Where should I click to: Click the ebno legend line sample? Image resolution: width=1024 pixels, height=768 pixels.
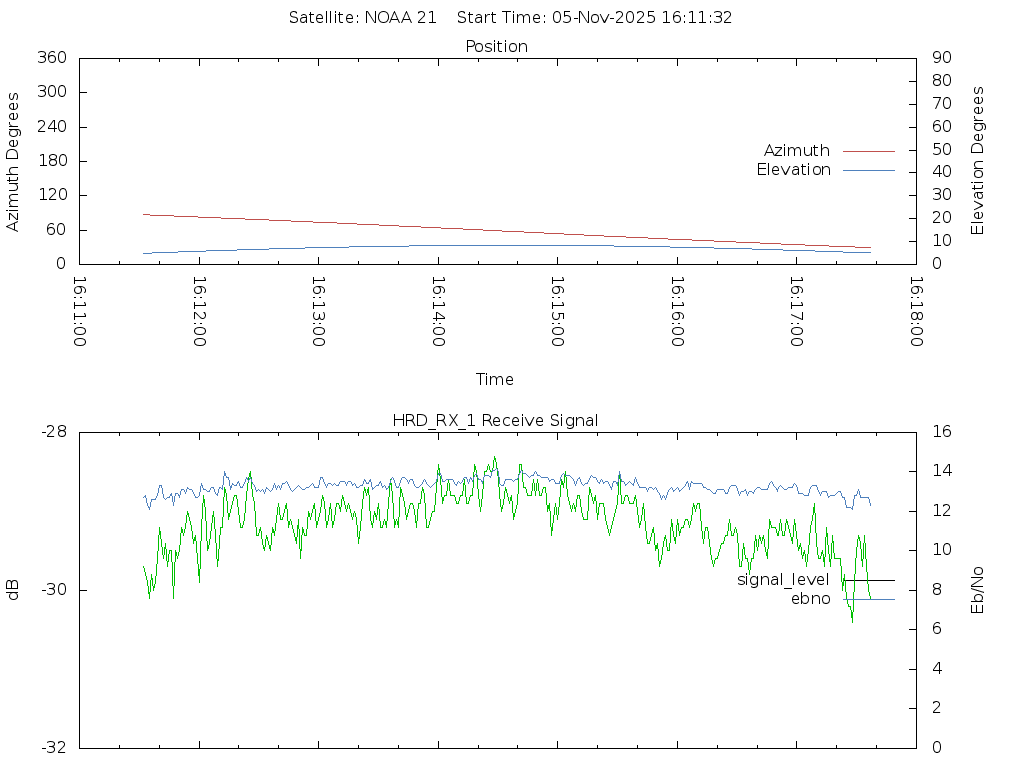[x=868, y=599]
